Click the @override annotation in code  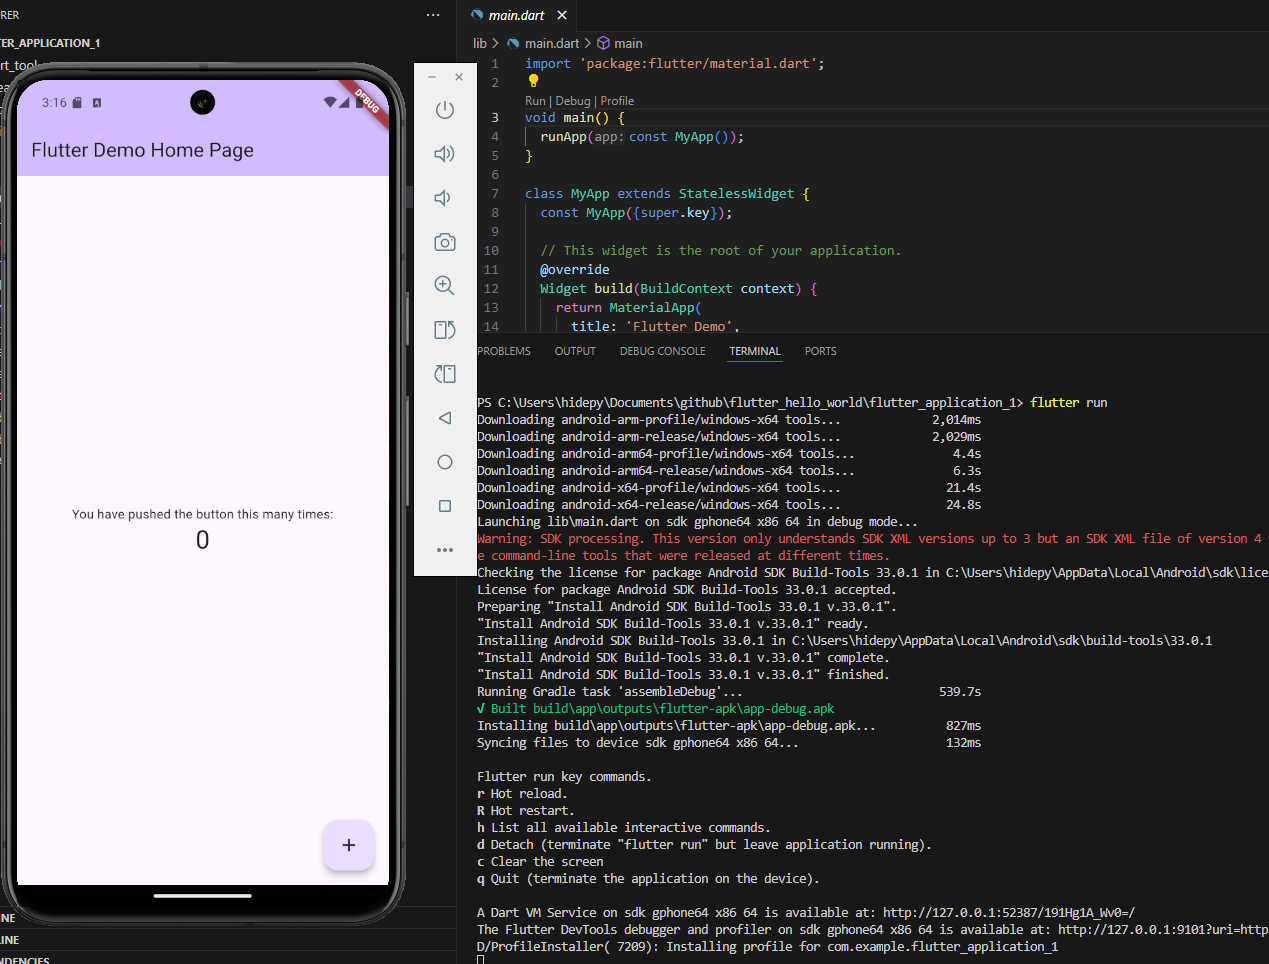click(x=575, y=270)
